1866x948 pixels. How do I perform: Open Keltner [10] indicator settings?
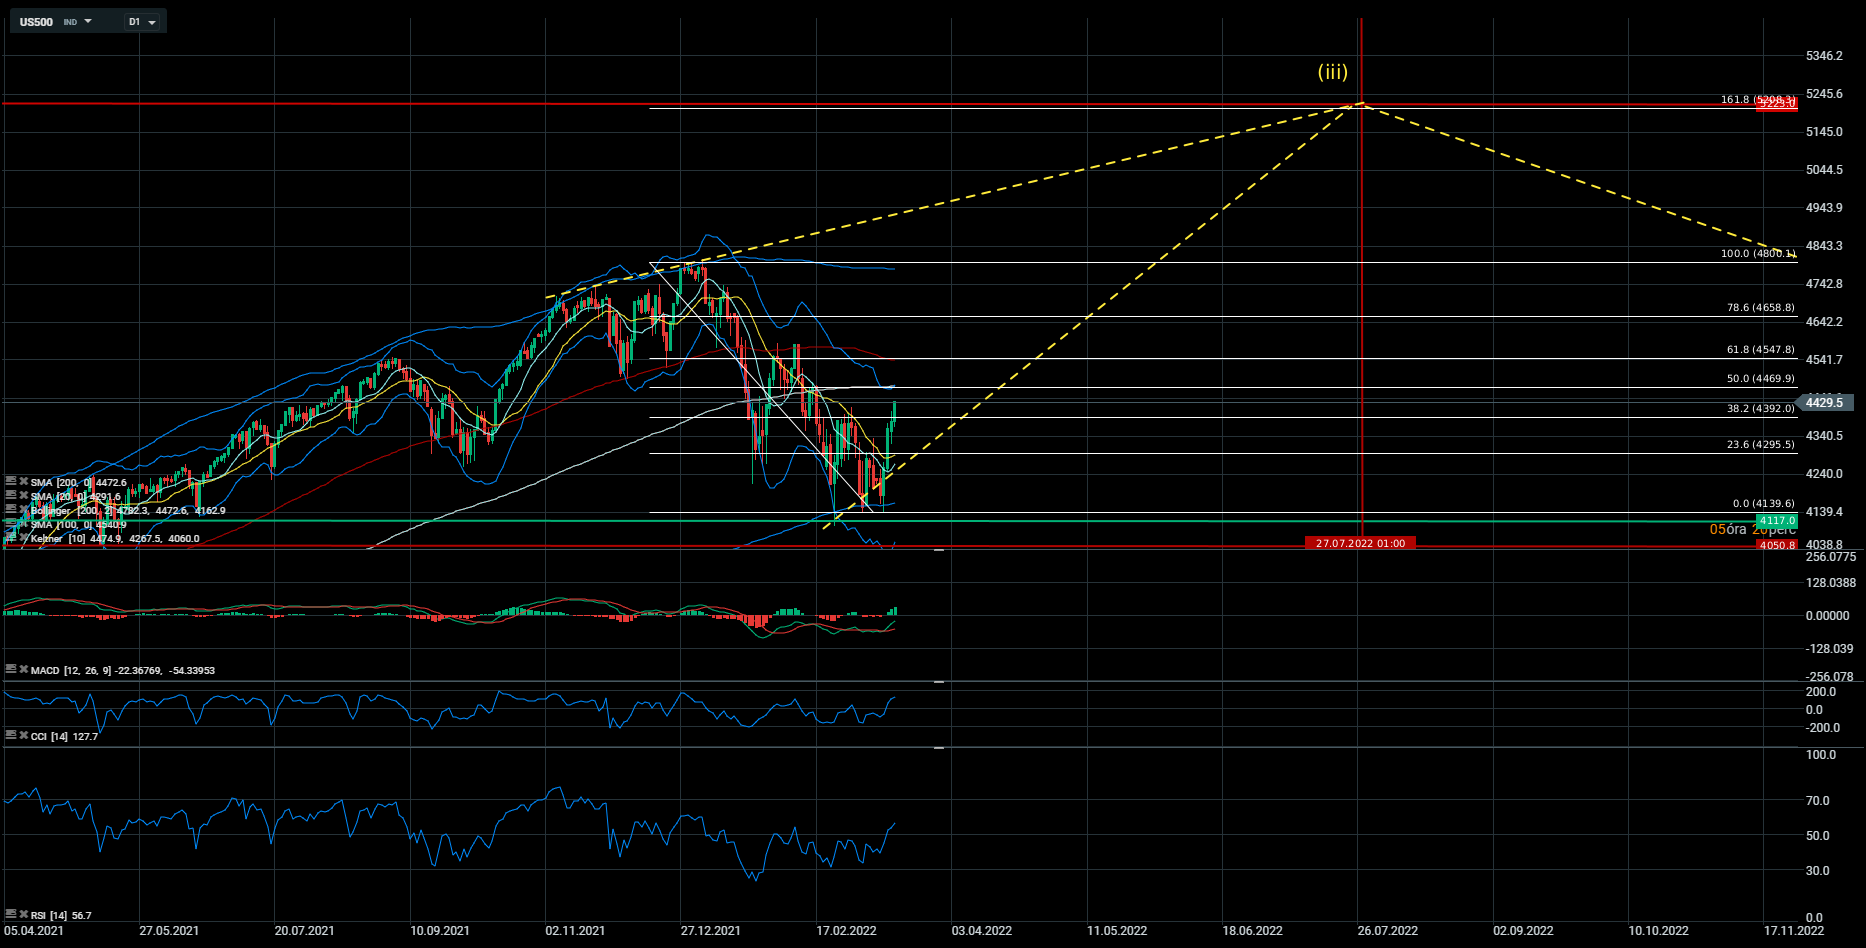click(x=11, y=538)
